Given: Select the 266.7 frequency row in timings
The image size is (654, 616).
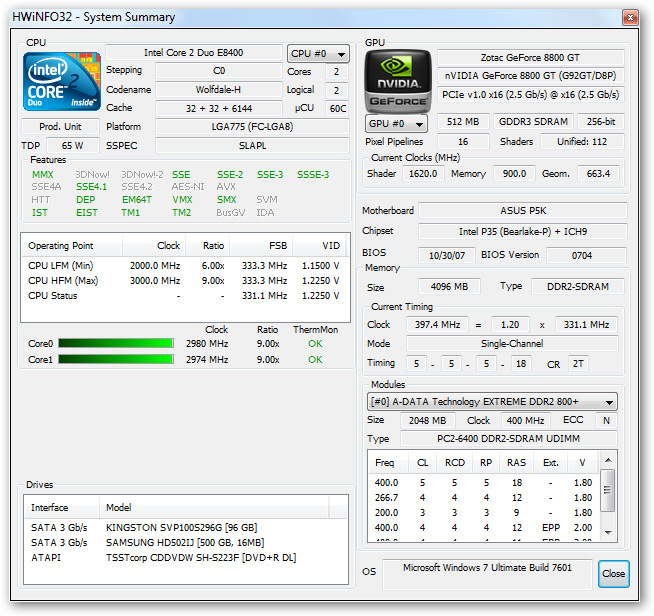Looking at the screenshot, I should coord(484,498).
